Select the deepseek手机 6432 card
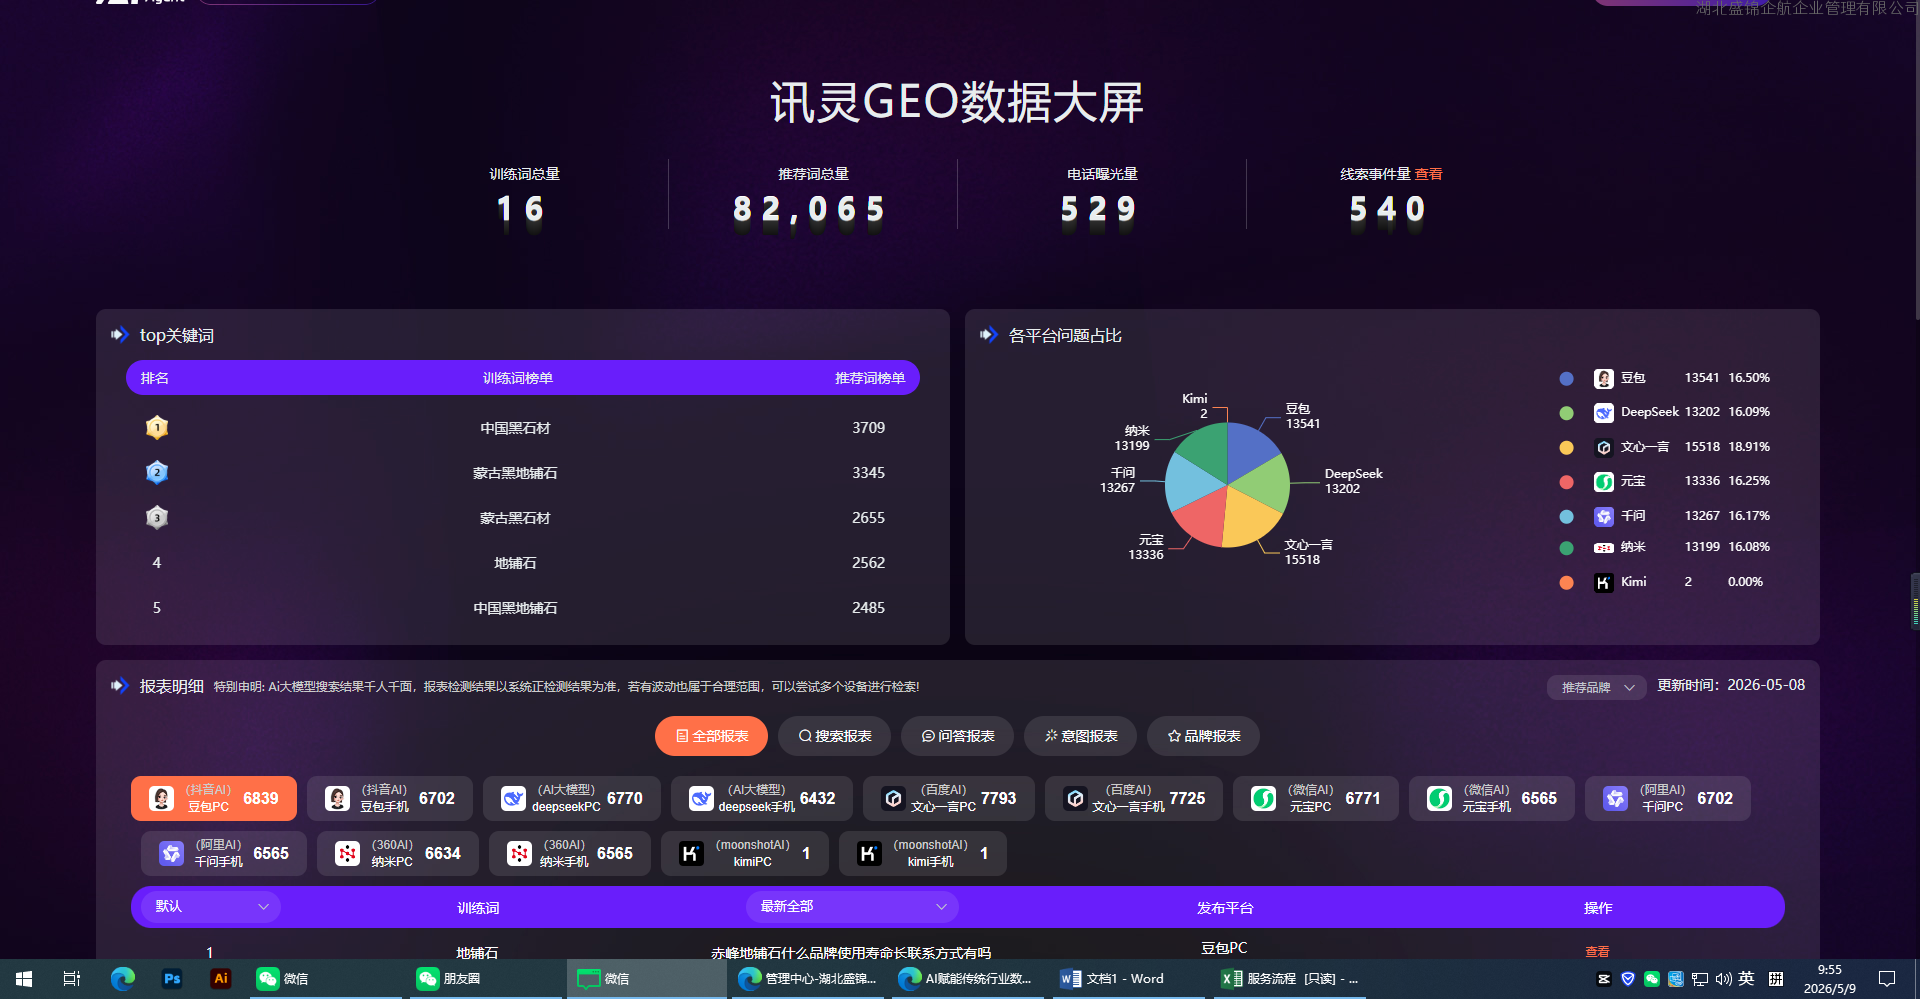This screenshot has height=999, width=1920. pyautogui.click(x=762, y=798)
